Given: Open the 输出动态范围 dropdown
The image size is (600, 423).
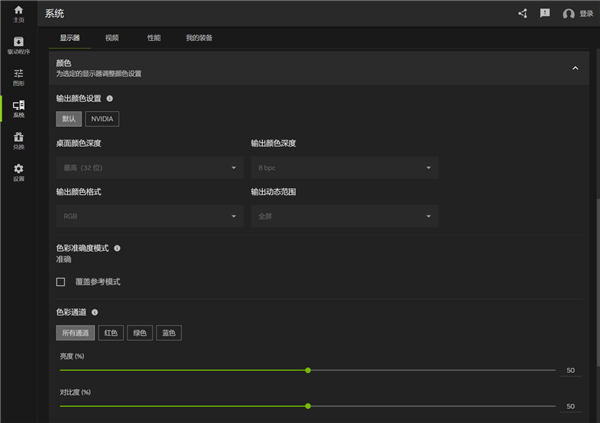Looking at the screenshot, I should tap(344, 216).
